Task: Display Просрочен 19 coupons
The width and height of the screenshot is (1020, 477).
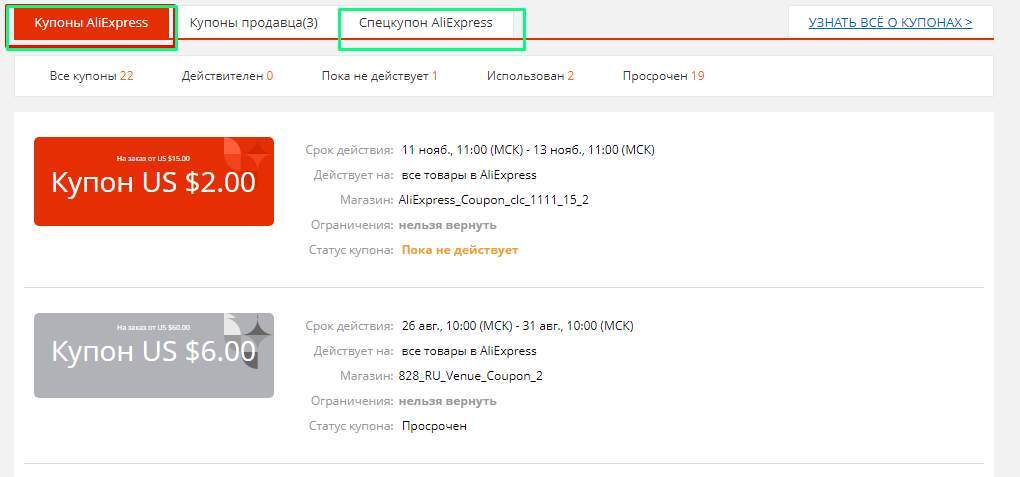Action: 663,76
